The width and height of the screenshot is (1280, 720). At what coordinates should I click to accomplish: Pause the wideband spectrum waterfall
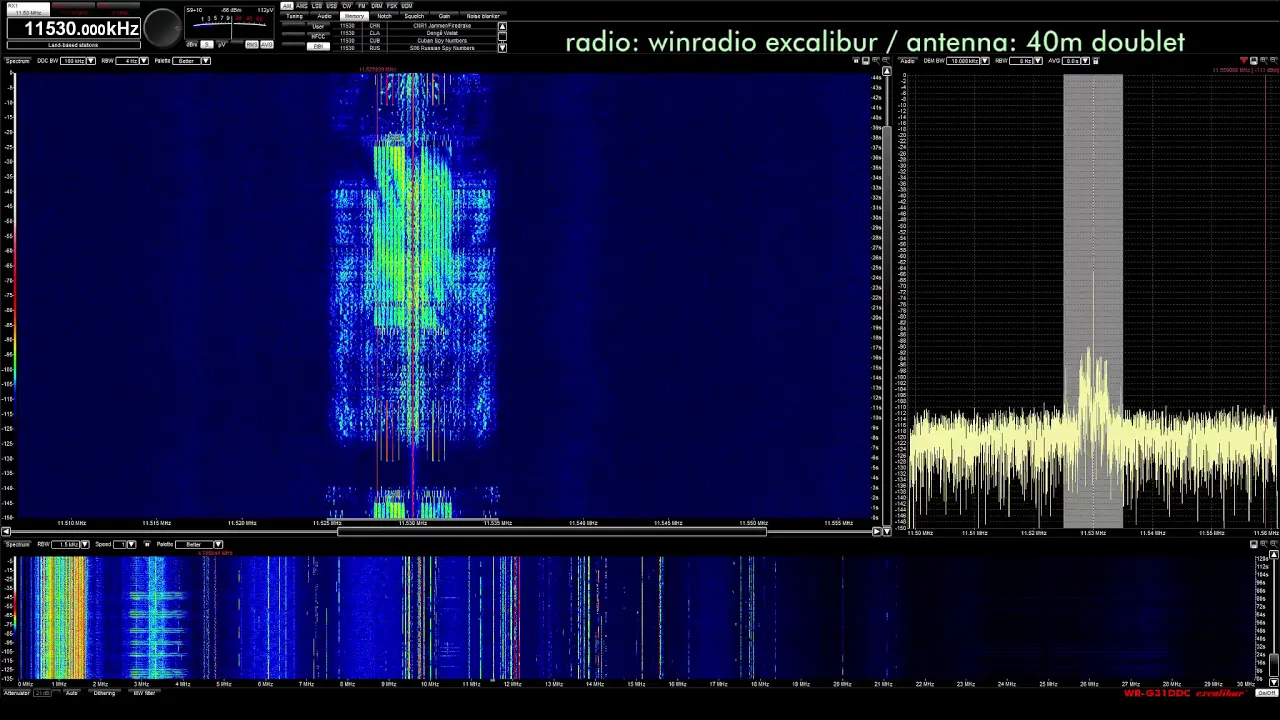pyautogui.click(x=147, y=544)
